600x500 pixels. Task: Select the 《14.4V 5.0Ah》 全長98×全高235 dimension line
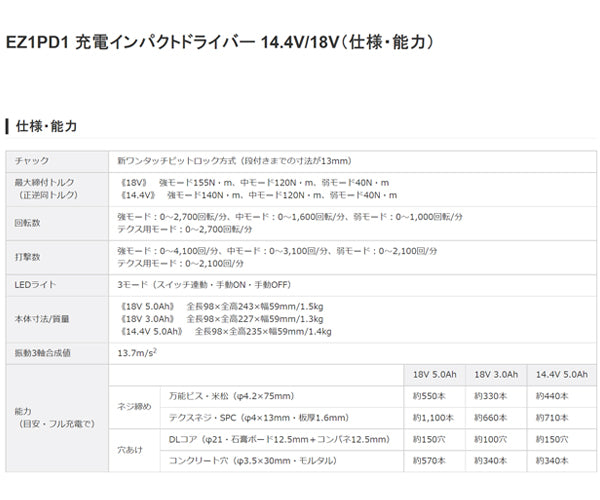pyautogui.click(x=226, y=332)
